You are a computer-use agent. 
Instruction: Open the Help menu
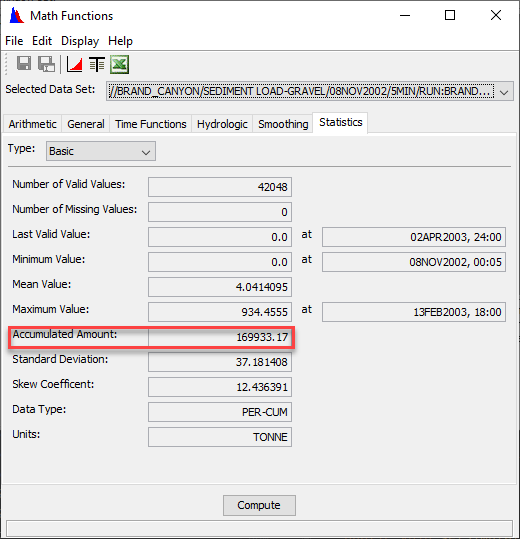[x=120, y=41]
